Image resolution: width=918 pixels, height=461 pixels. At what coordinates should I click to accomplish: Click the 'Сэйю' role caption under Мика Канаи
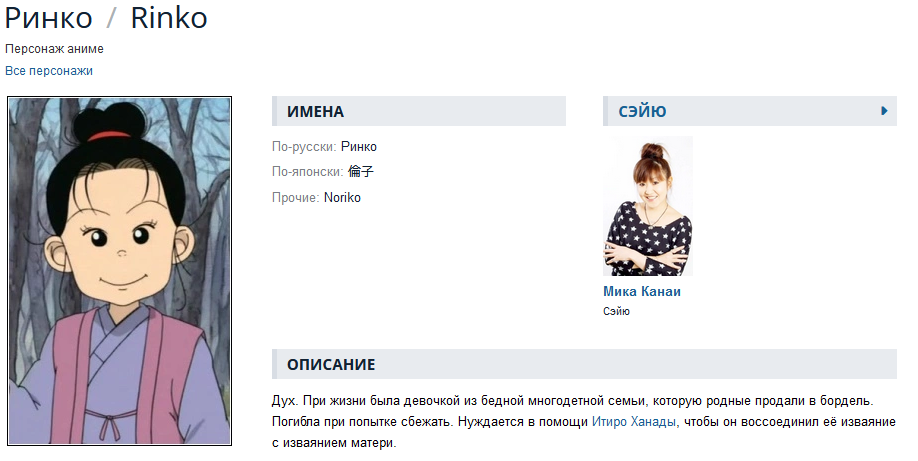click(616, 311)
